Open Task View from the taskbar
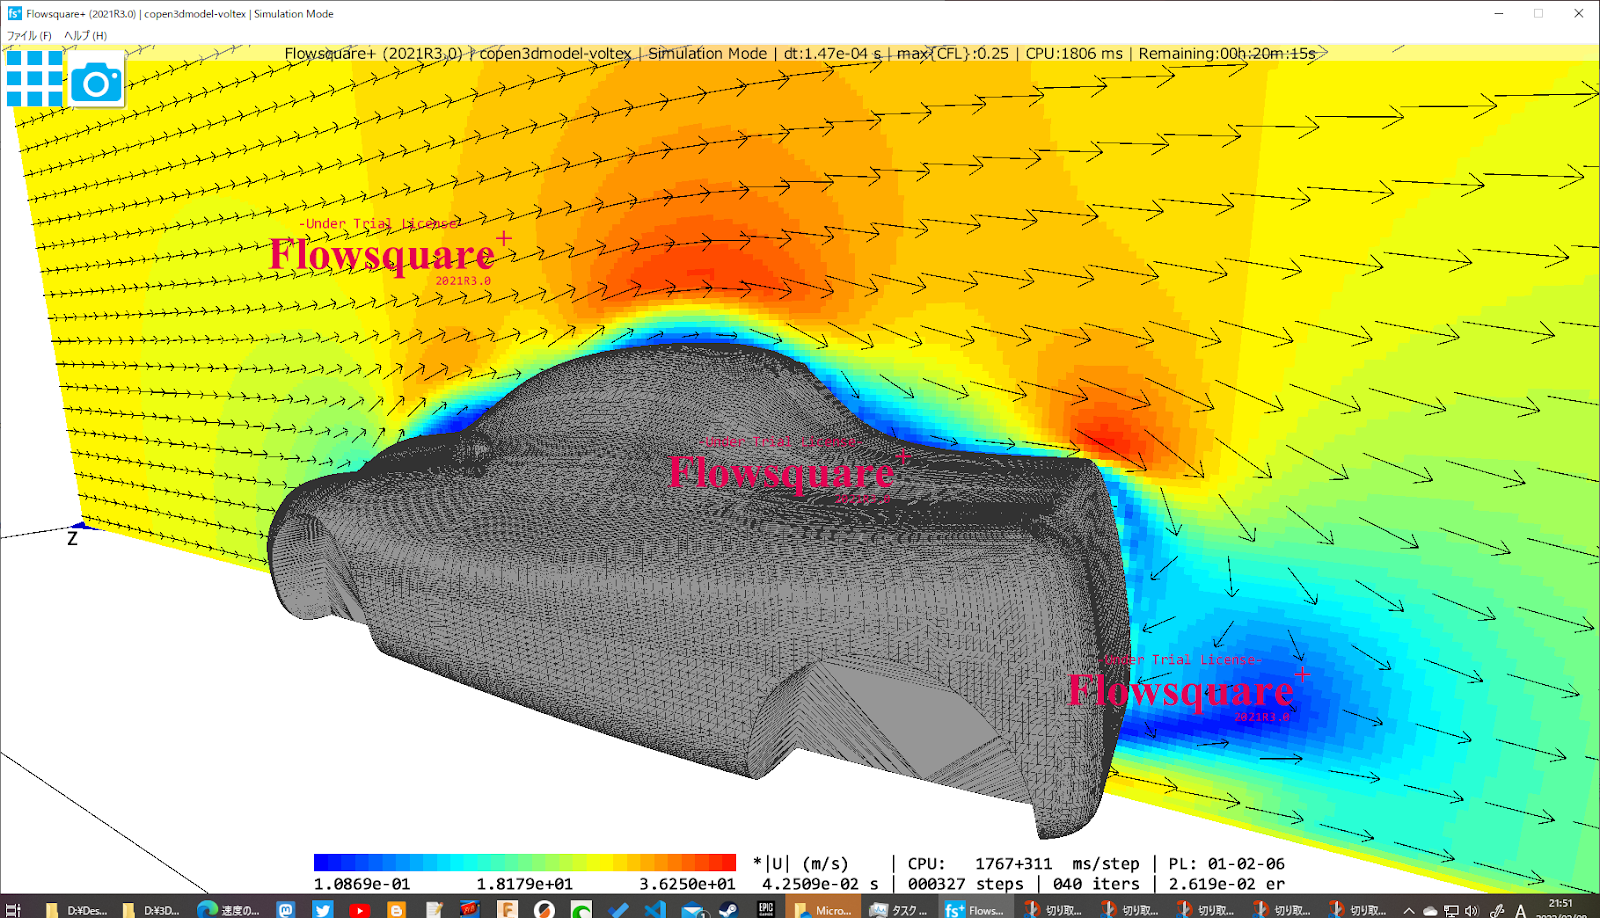This screenshot has height=918, width=1600. tap(14, 909)
